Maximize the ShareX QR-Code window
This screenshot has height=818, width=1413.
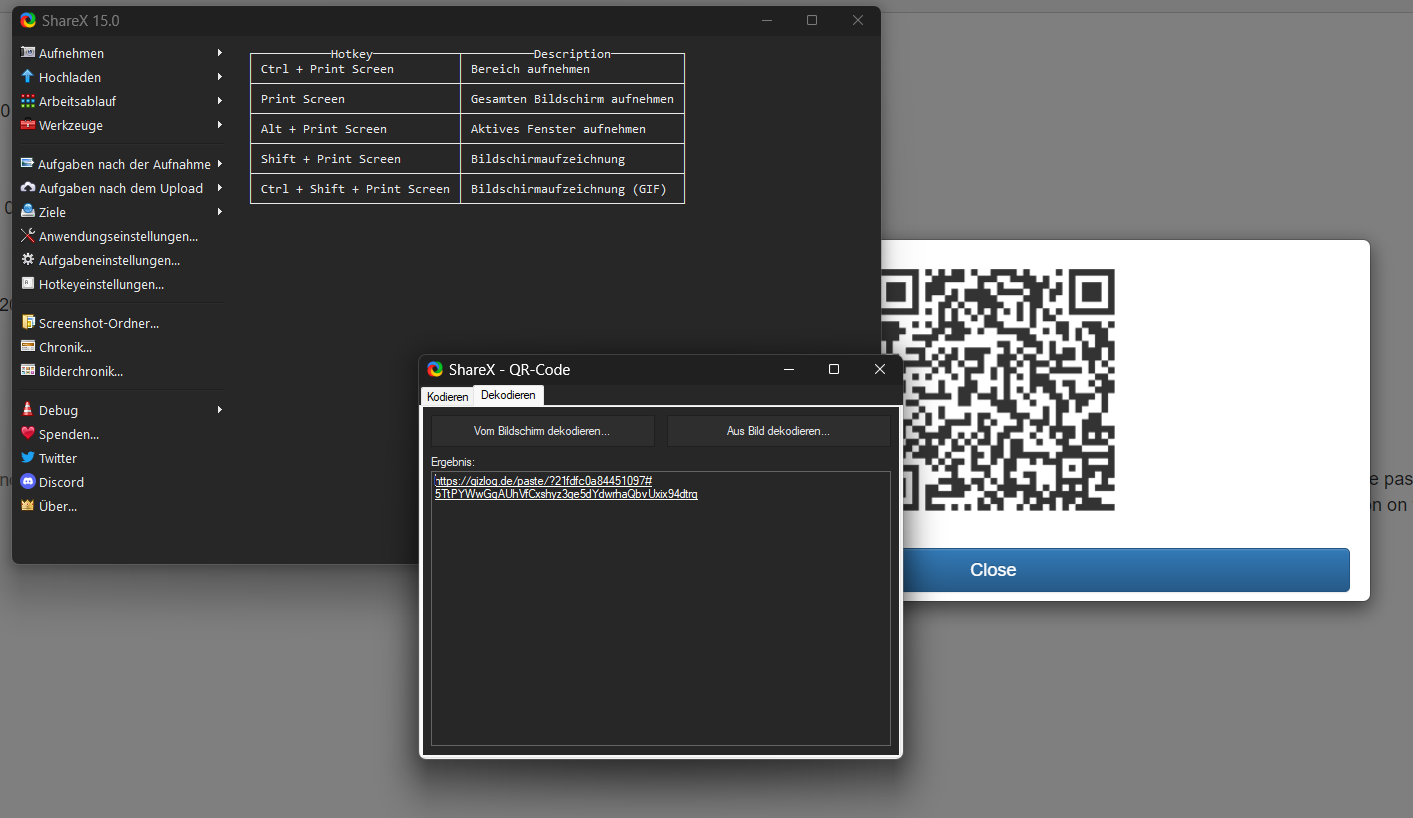[x=833, y=369]
